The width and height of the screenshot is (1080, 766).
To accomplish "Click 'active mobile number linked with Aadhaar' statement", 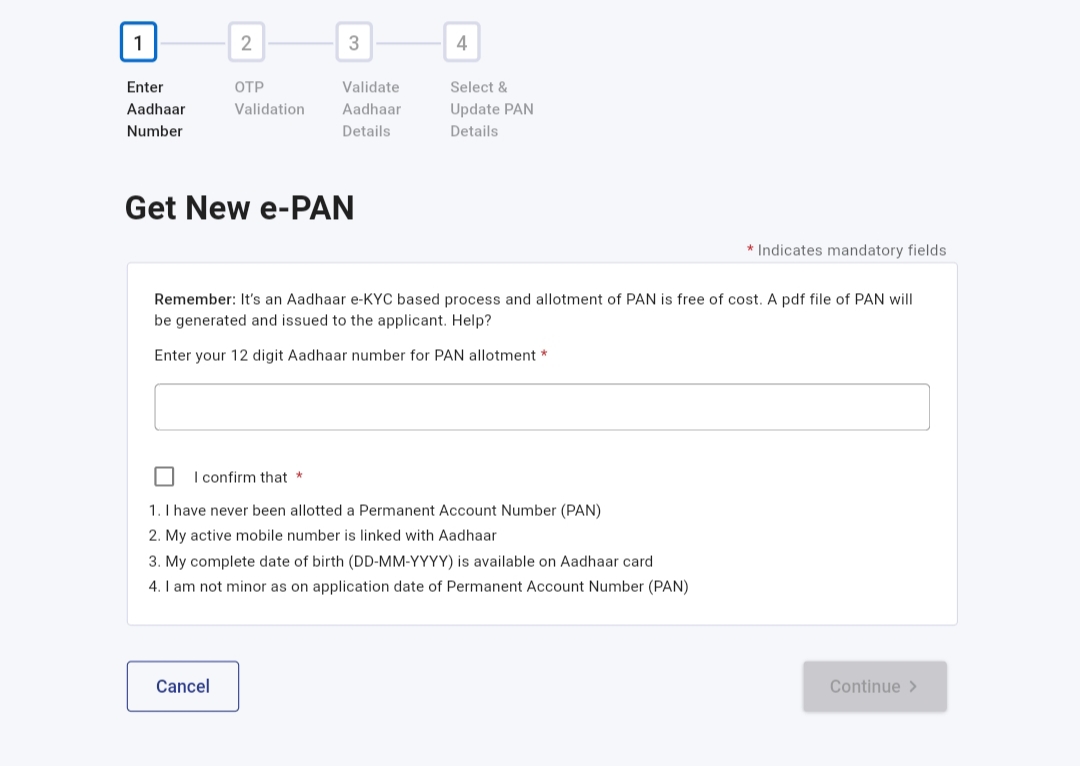I will 323,535.
